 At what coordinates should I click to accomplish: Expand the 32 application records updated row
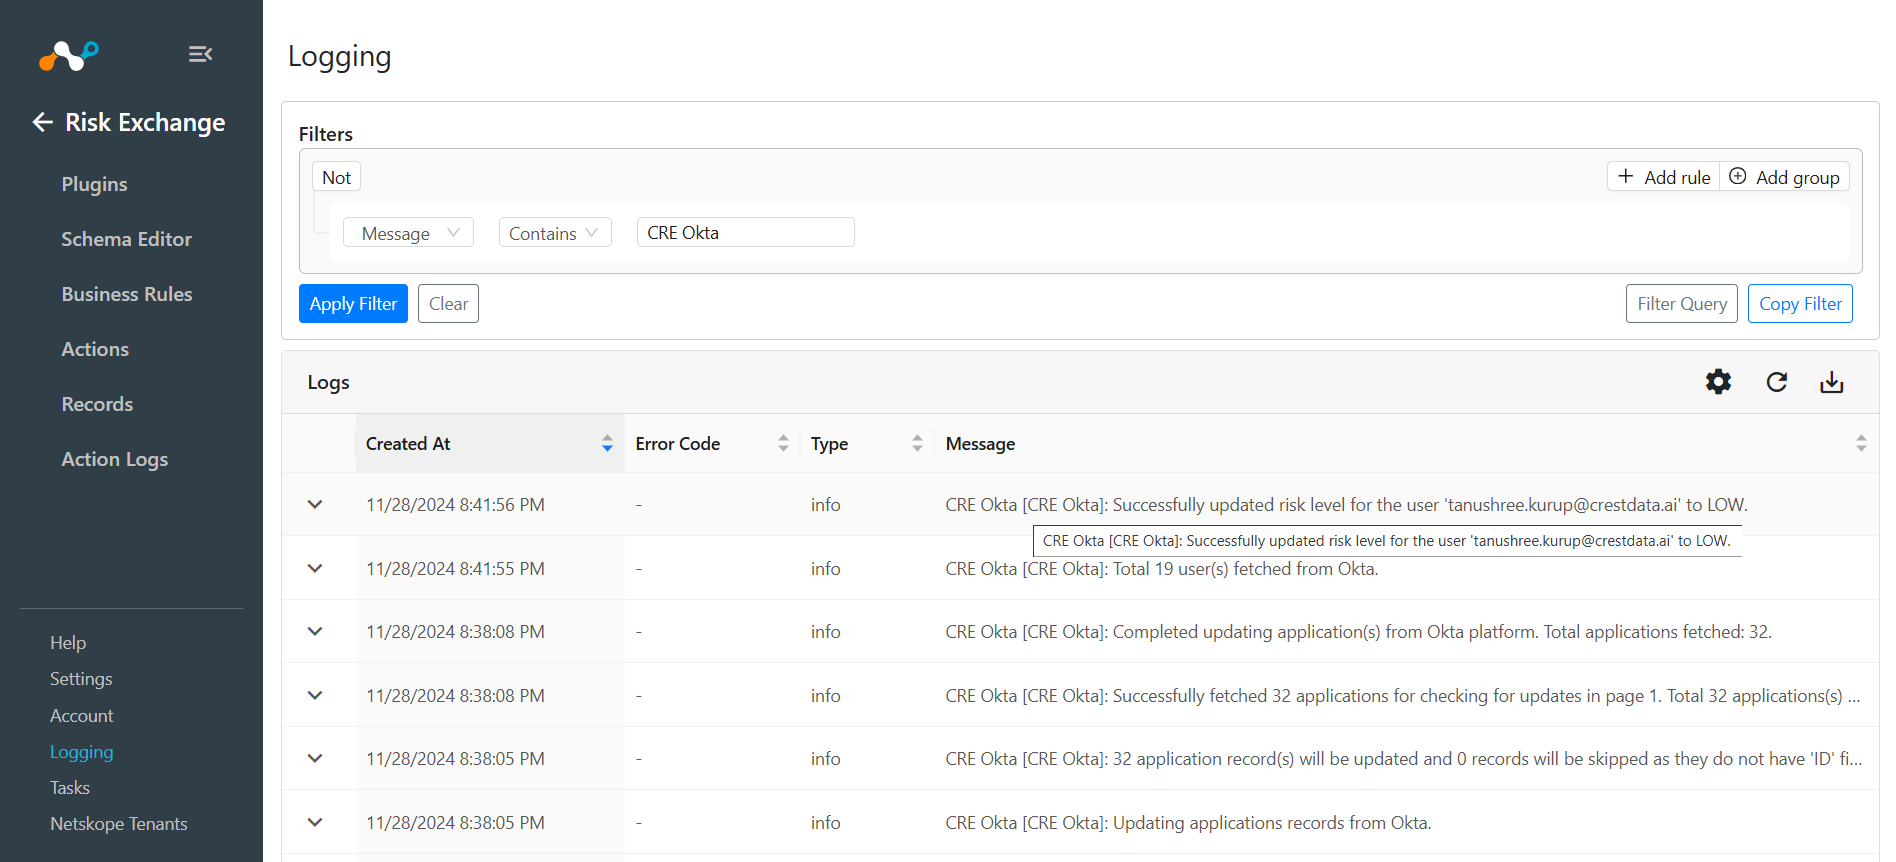click(x=315, y=759)
